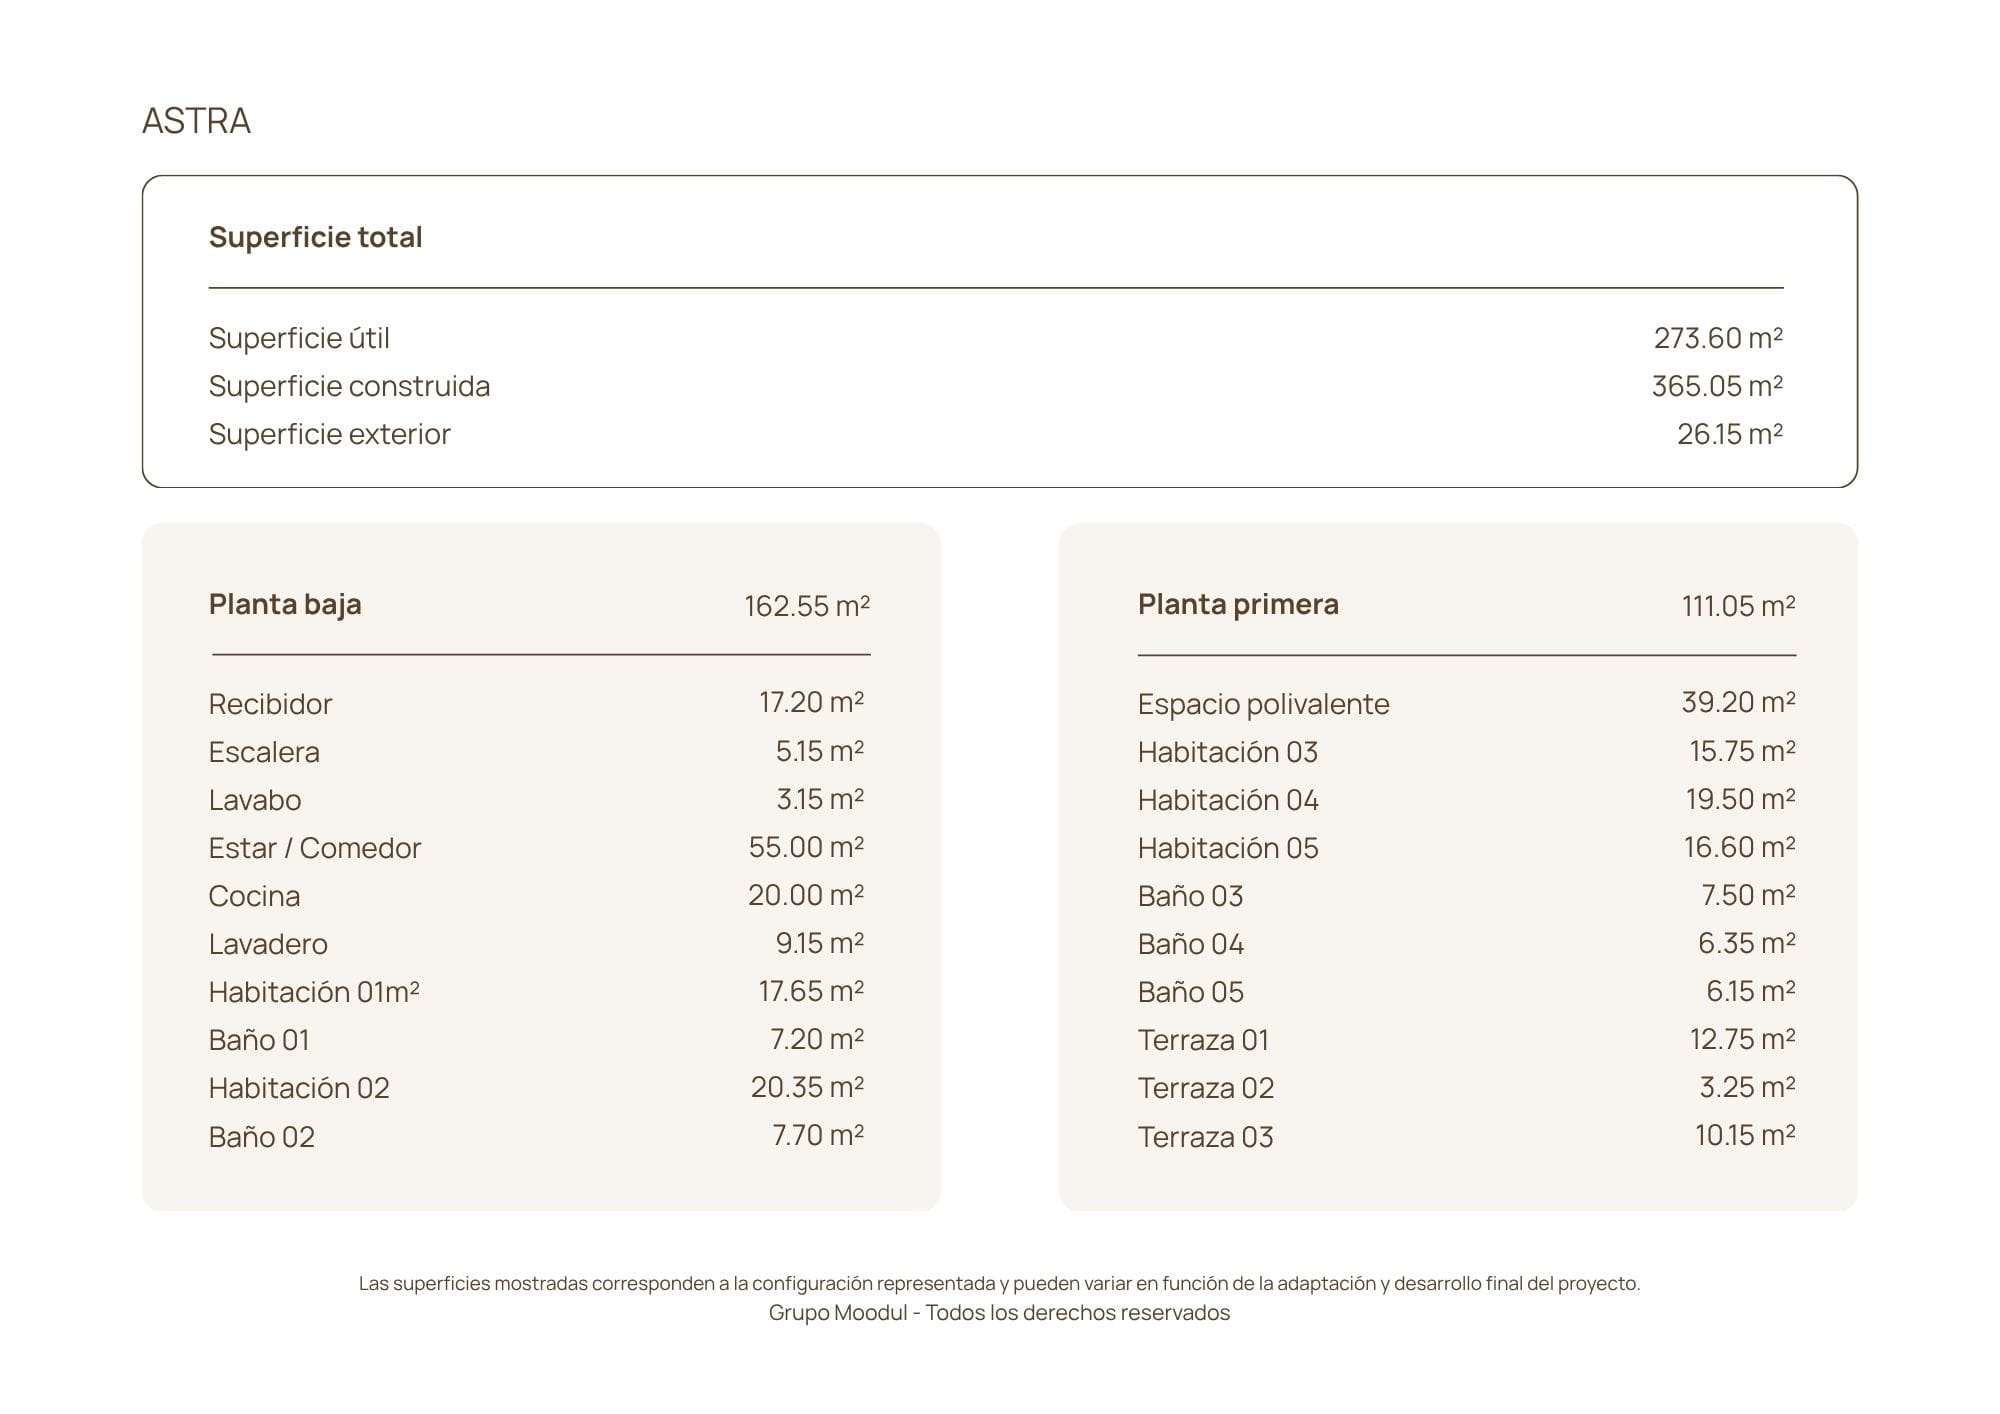Click the Planta primera total 111.05 m²
The width and height of the screenshot is (2000, 1414).
pos(1738,606)
